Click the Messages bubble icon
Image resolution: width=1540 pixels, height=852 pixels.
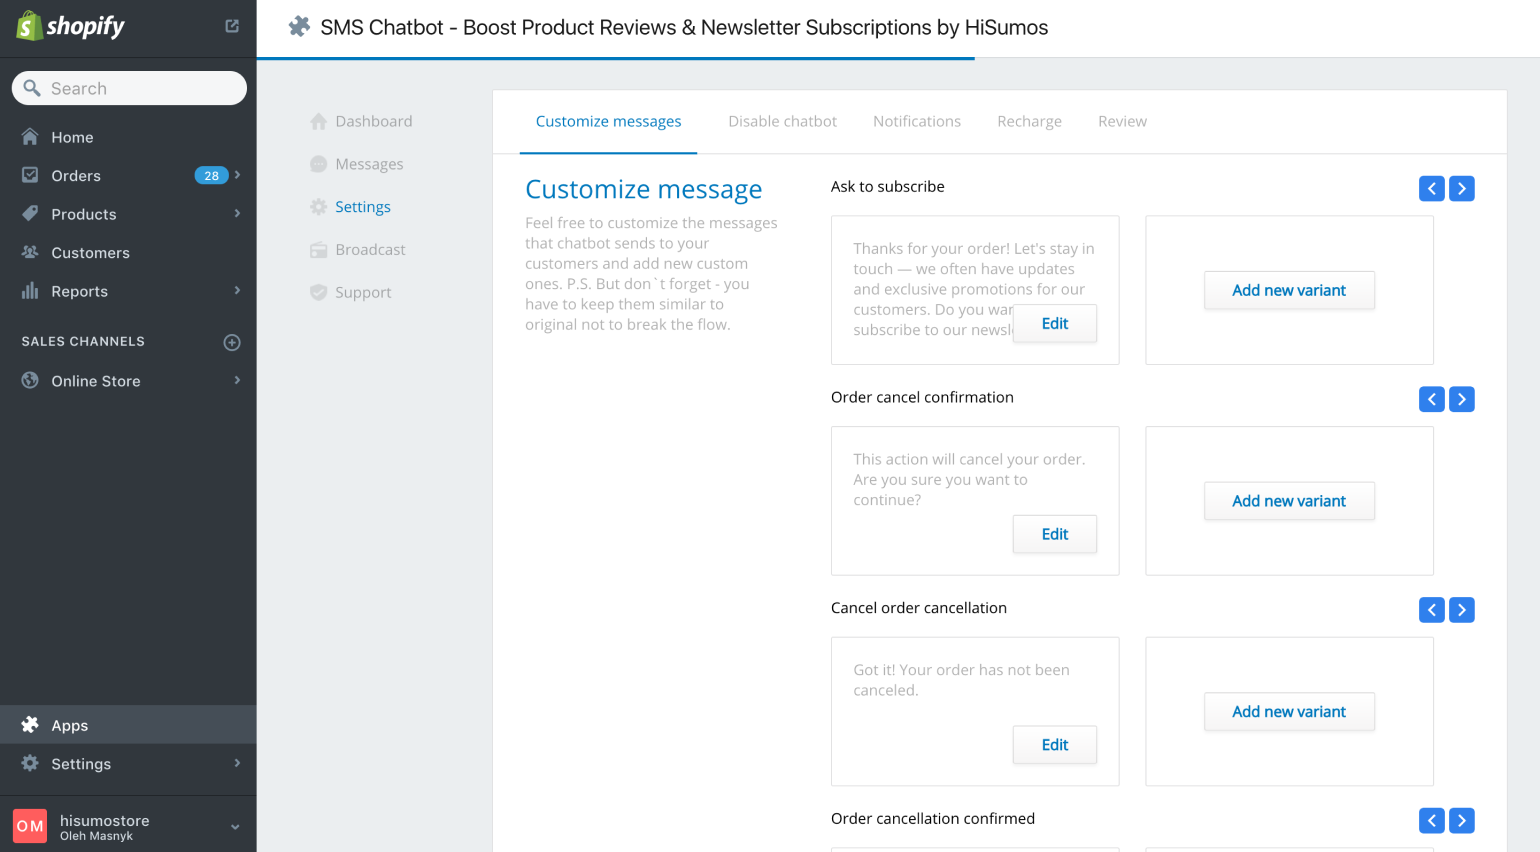click(318, 164)
